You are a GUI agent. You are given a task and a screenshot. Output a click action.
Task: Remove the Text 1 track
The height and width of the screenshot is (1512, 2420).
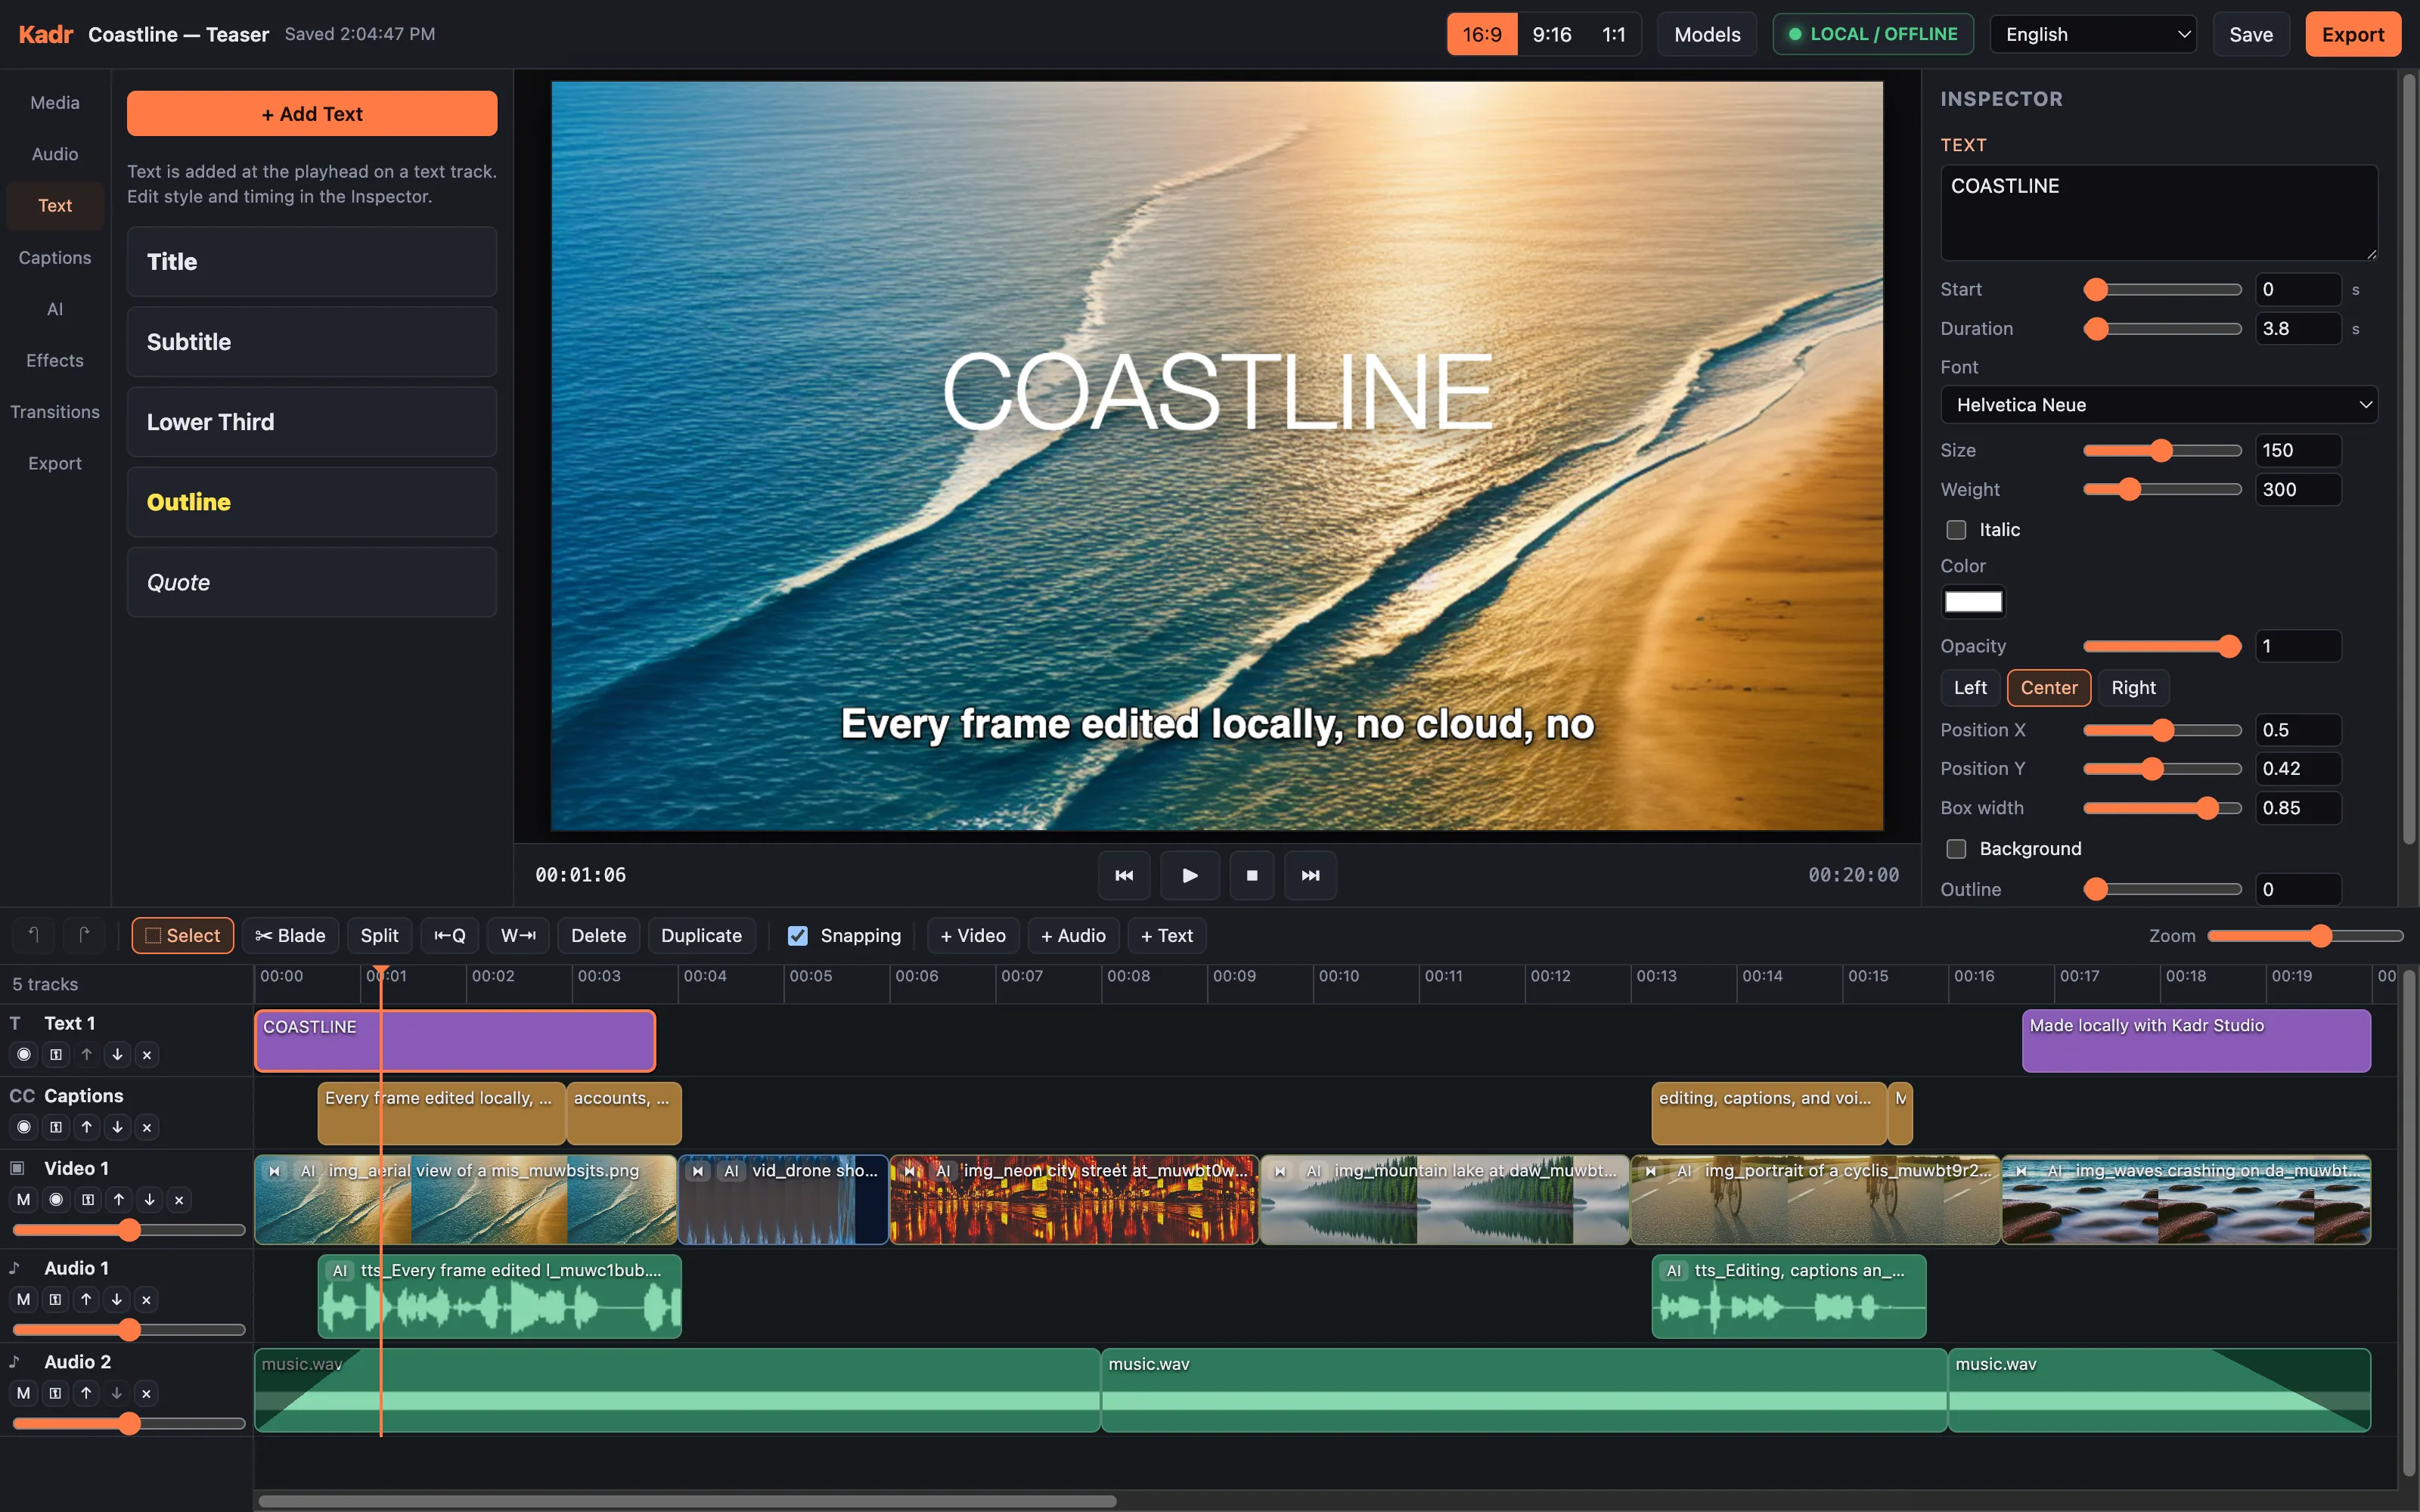(x=147, y=1054)
